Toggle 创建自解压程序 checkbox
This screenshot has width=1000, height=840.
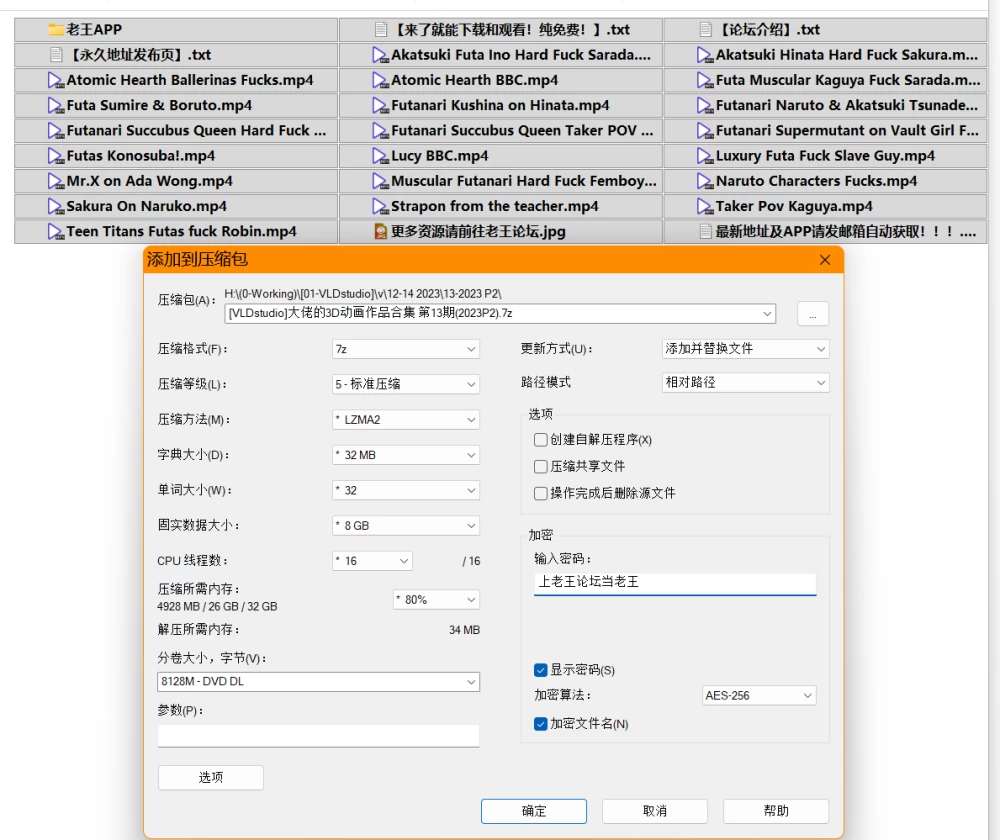click(541, 439)
